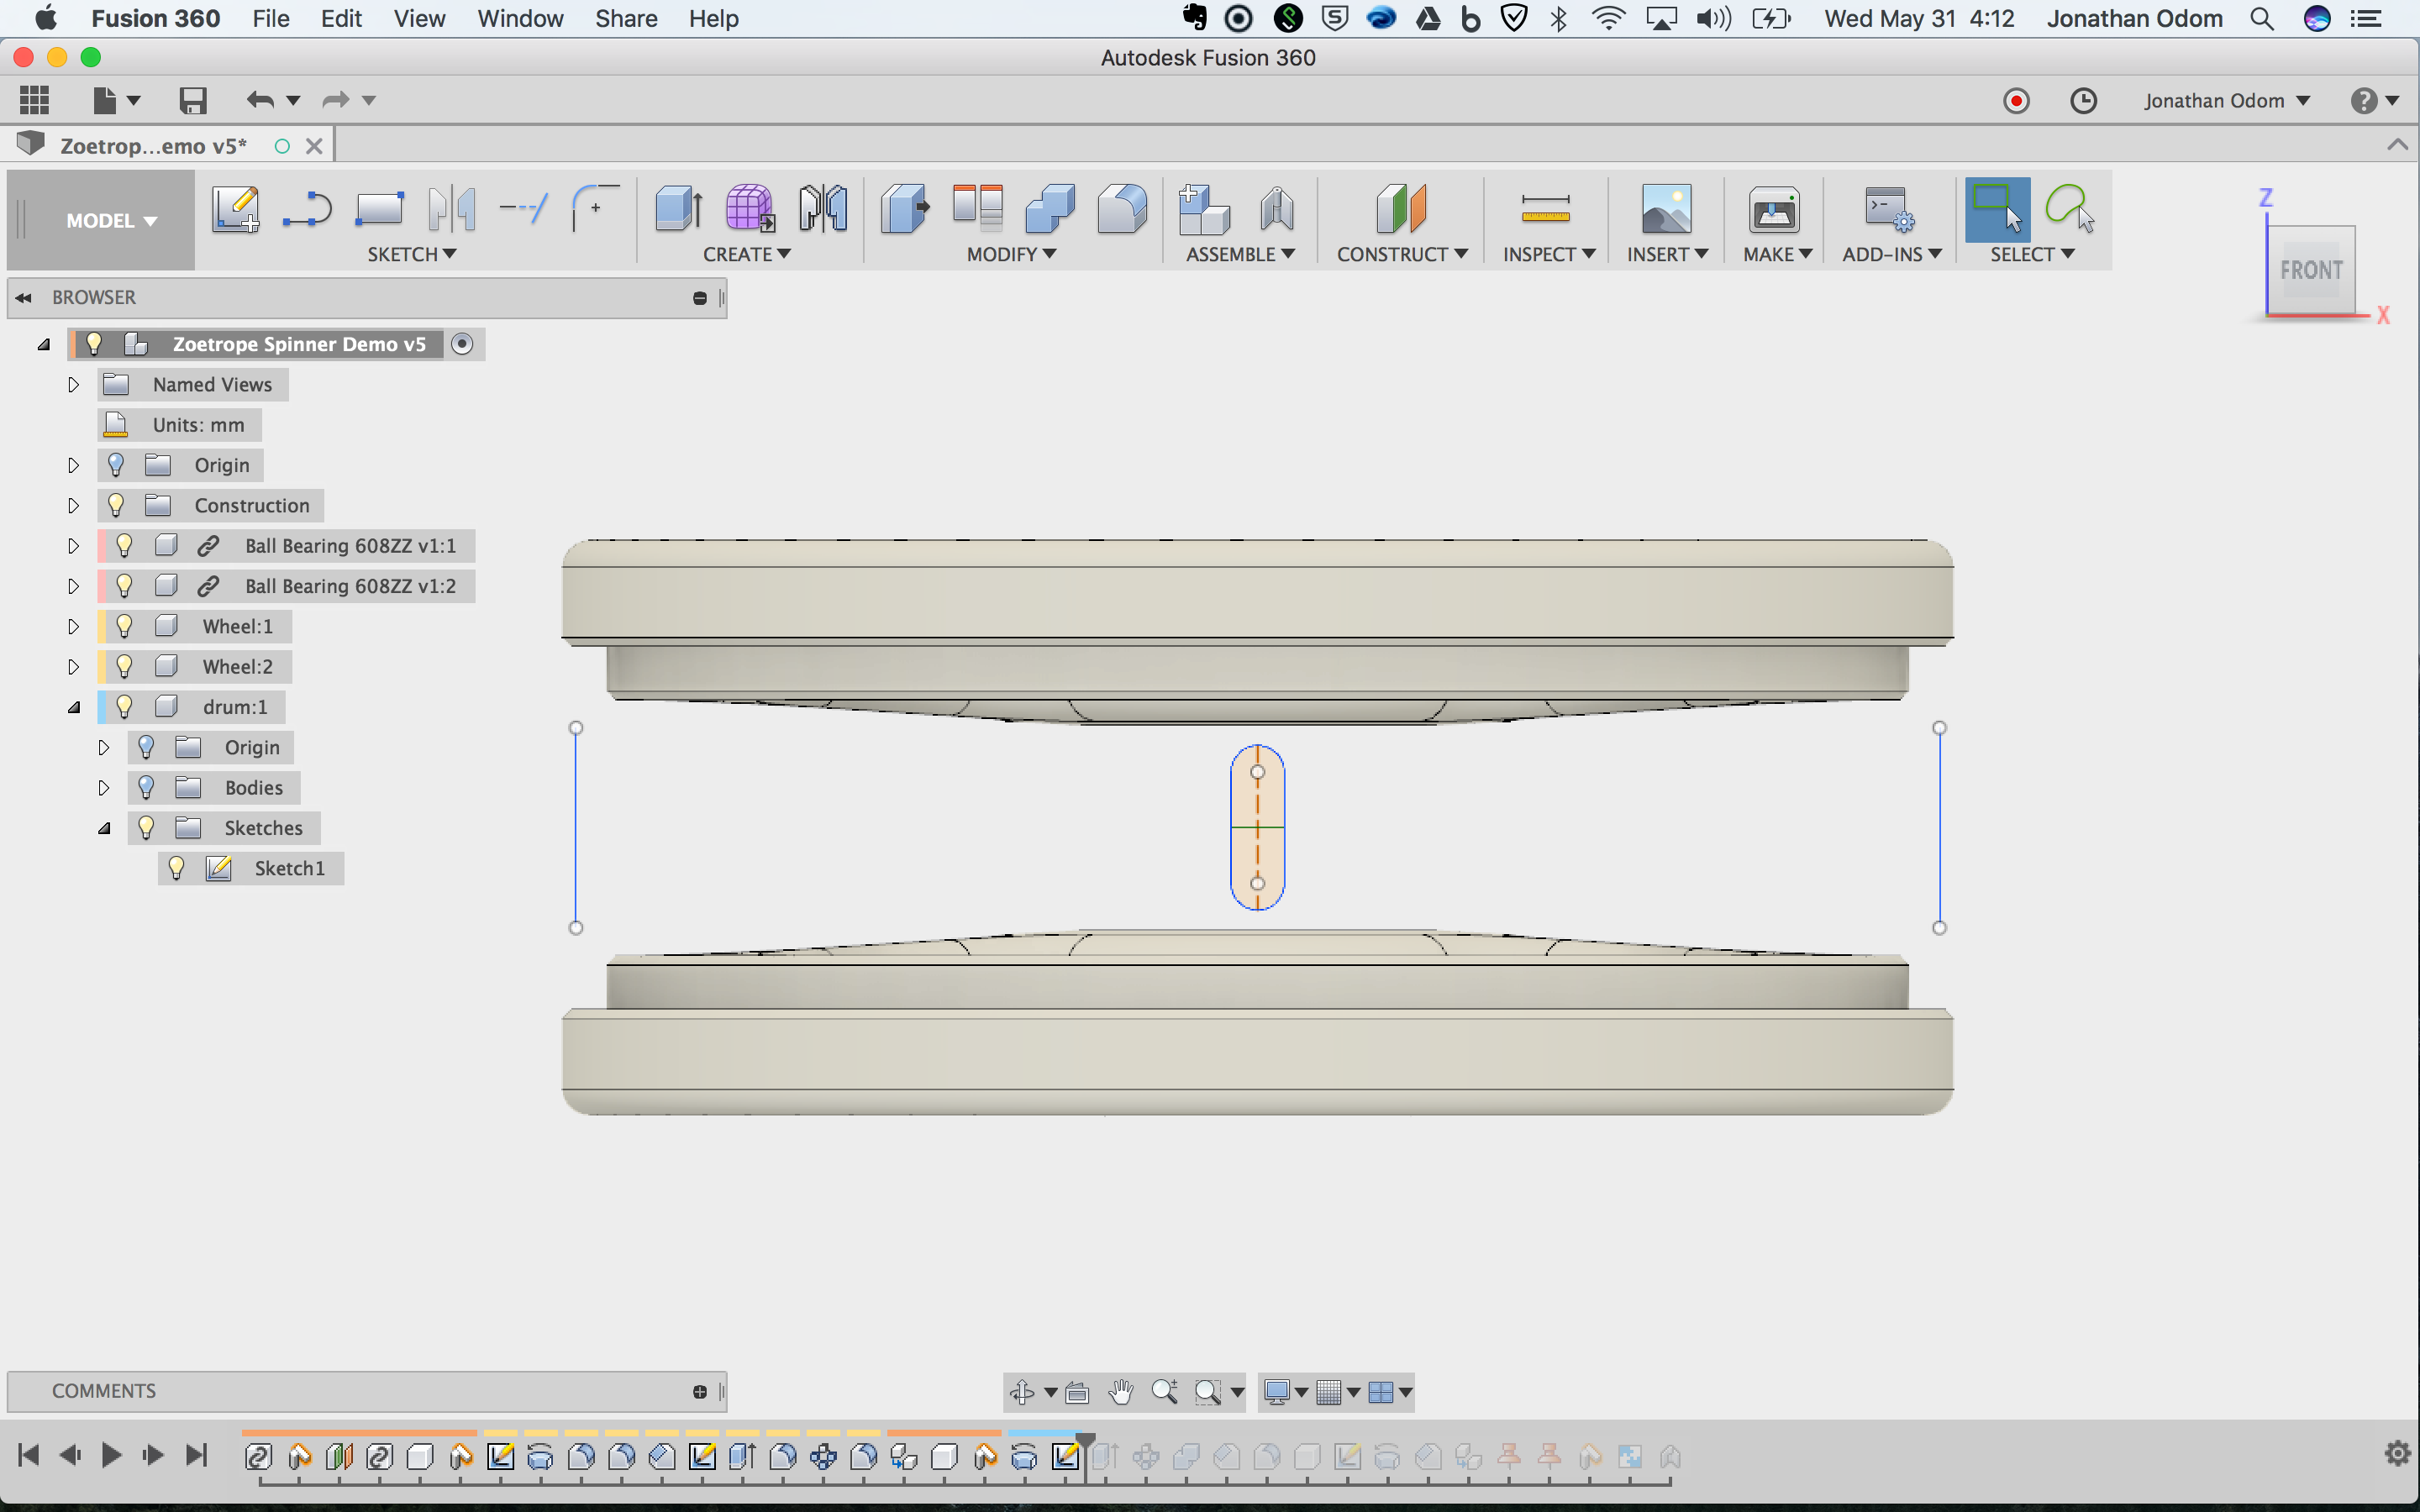Click the Press Pull modify icon
This screenshot has height=1512, width=2420.
tap(904, 209)
